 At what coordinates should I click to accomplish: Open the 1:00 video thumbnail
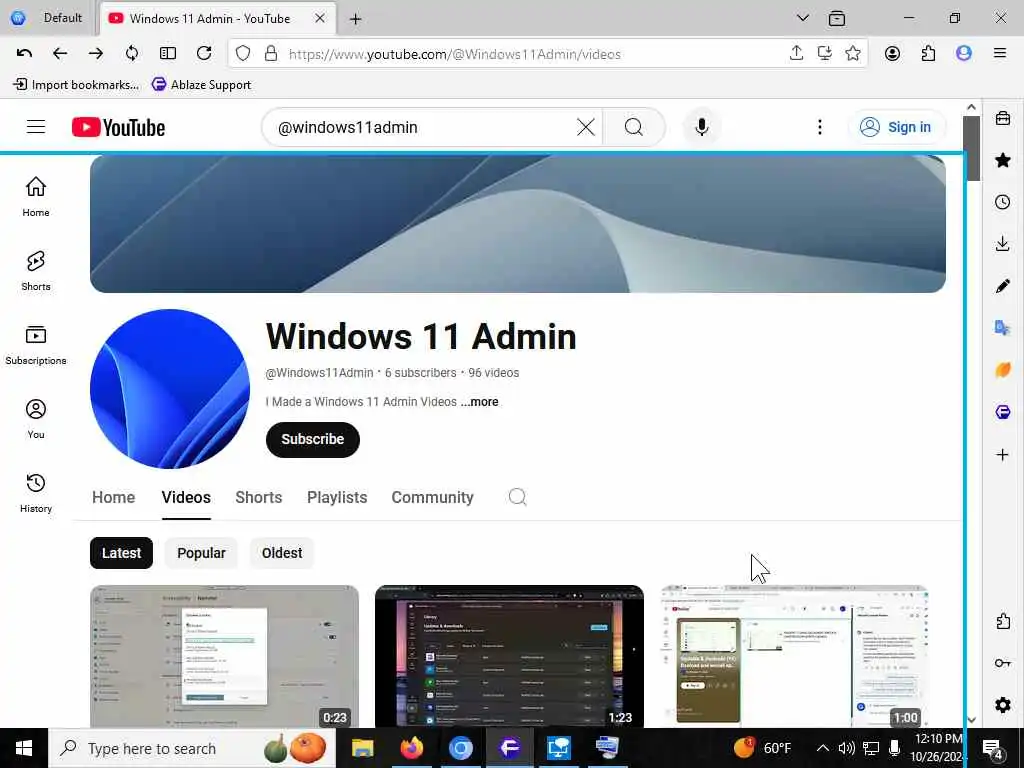click(x=794, y=656)
